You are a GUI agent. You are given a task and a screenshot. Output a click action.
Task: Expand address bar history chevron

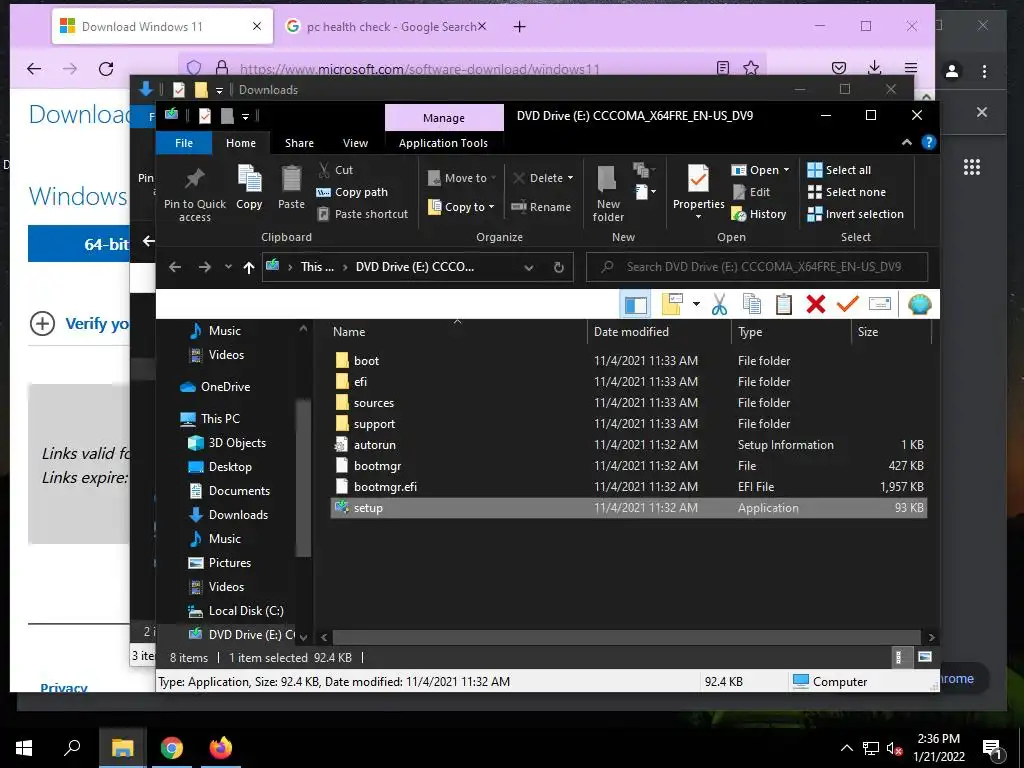(x=529, y=267)
